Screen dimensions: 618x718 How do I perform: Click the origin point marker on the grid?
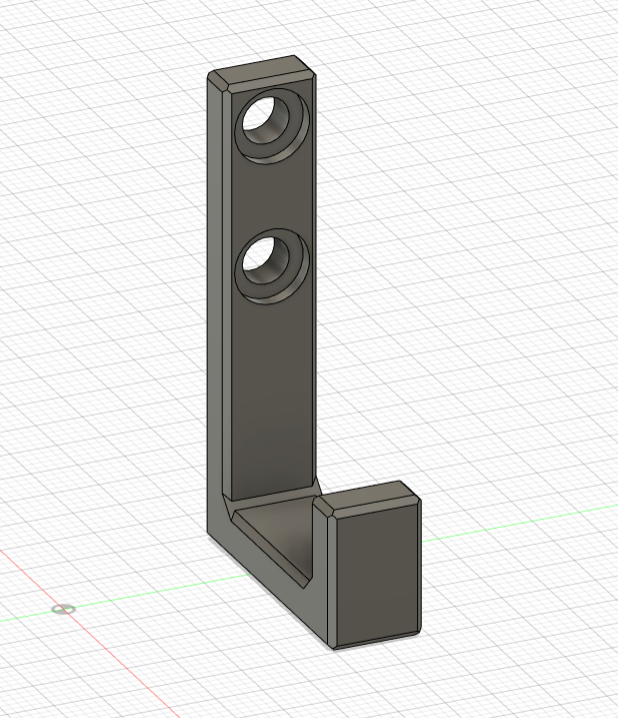coord(63,609)
